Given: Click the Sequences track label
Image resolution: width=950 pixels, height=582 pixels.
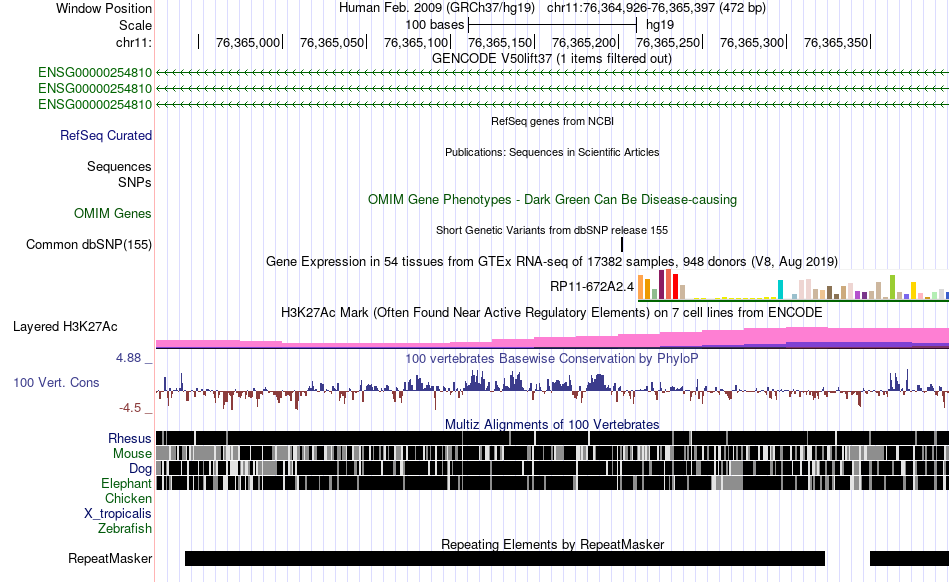Looking at the screenshot, I should click(x=119, y=167).
